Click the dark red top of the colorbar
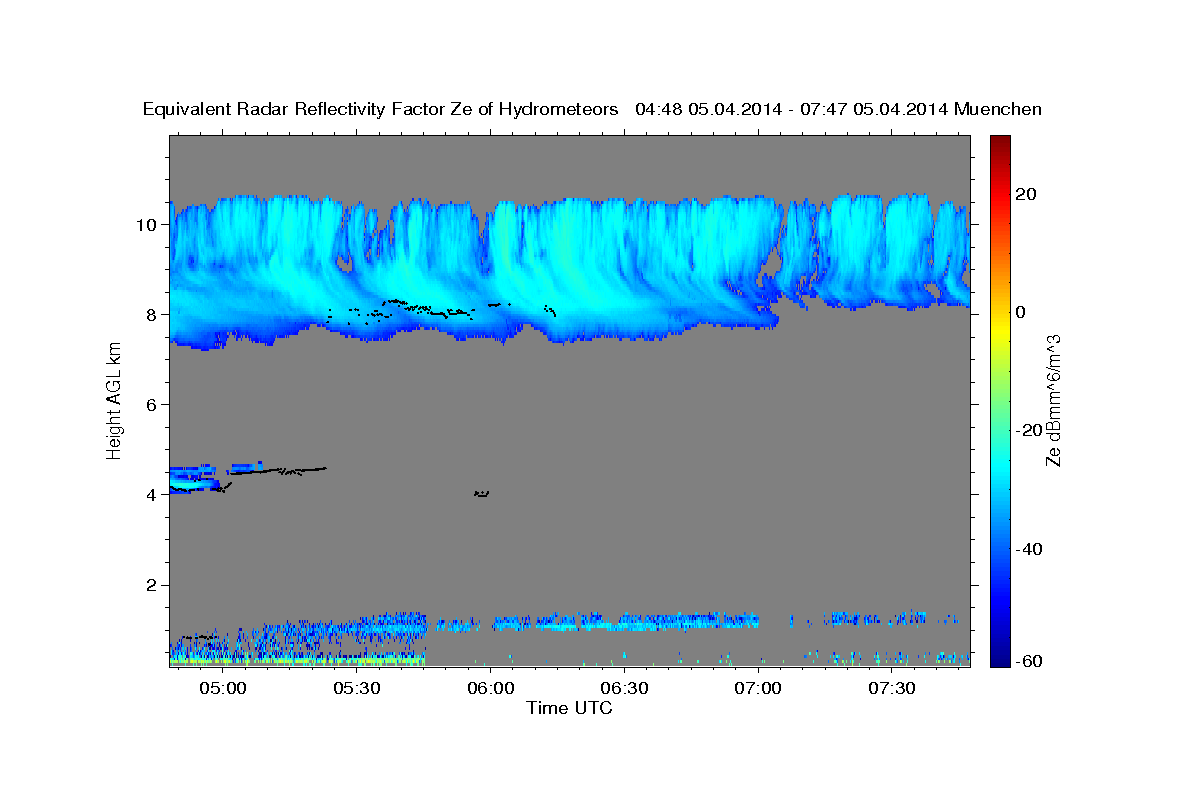Viewport: 1200px width, 800px height. click(x=998, y=142)
